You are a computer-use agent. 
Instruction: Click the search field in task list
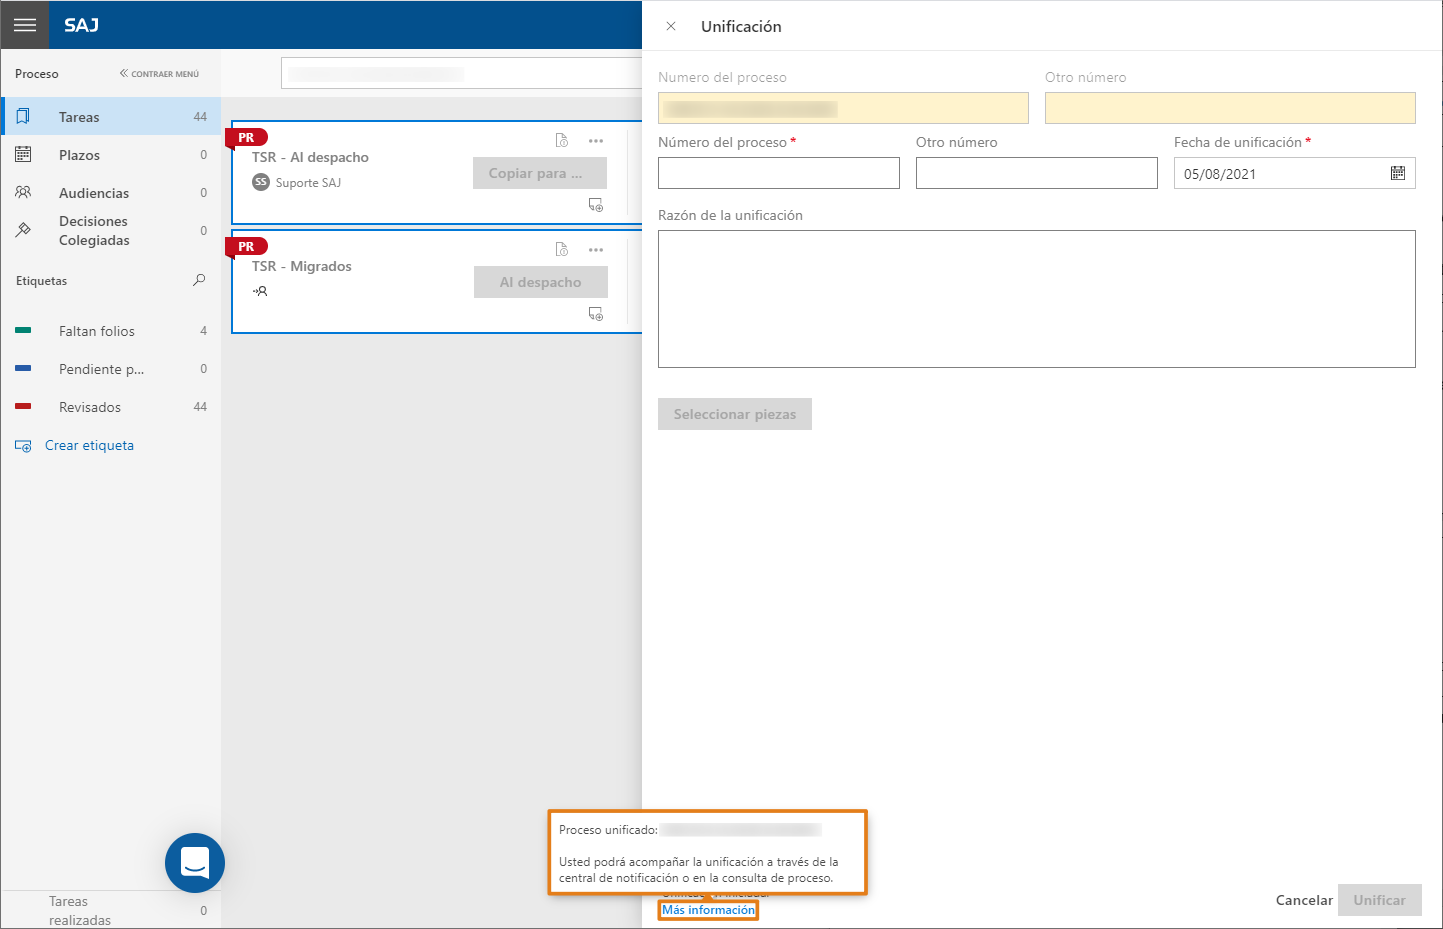pos(461,74)
